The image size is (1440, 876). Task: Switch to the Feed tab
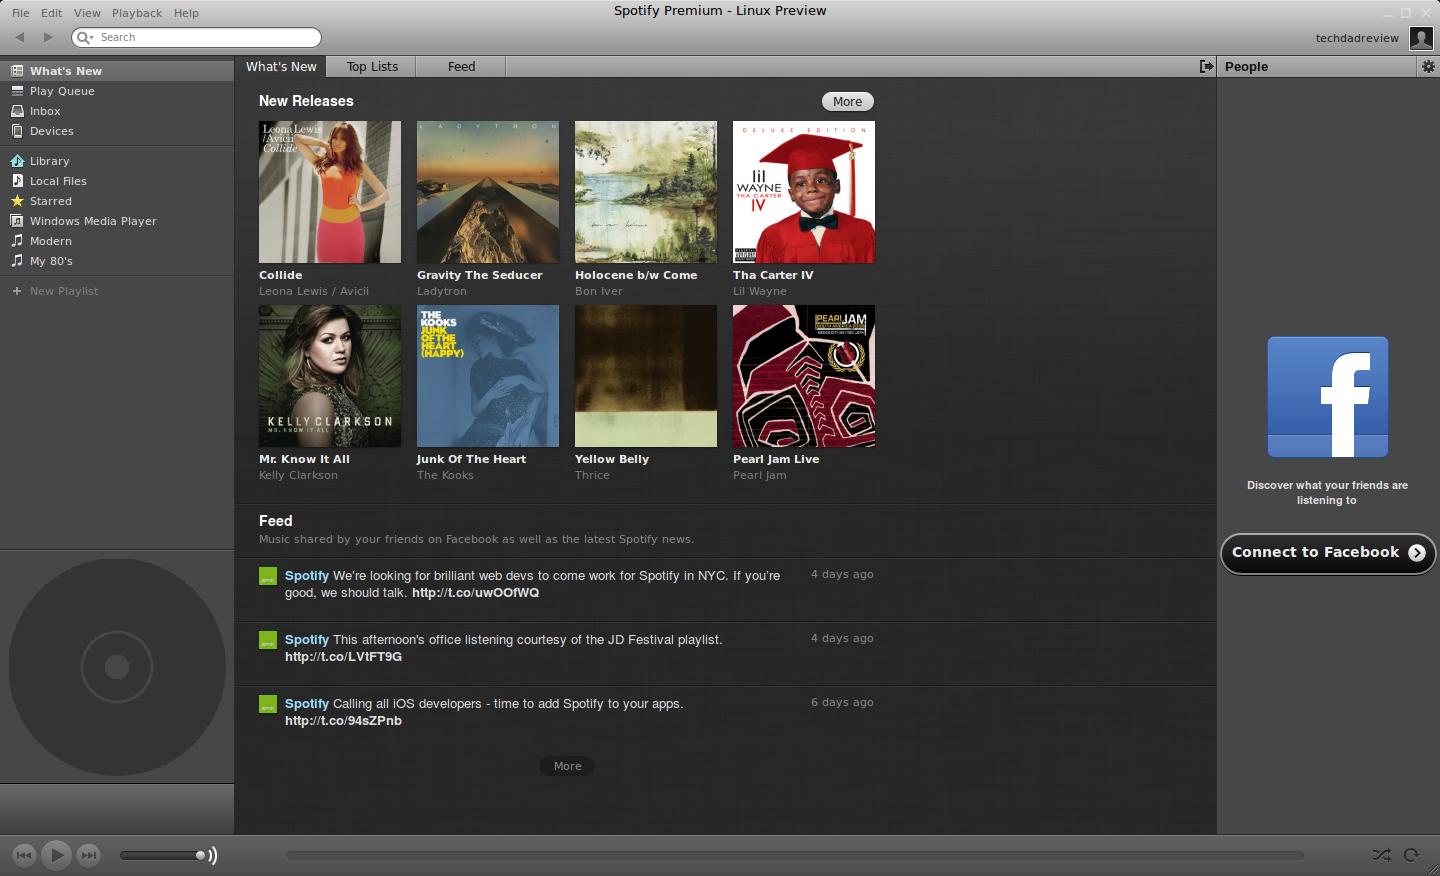[x=461, y=66]
